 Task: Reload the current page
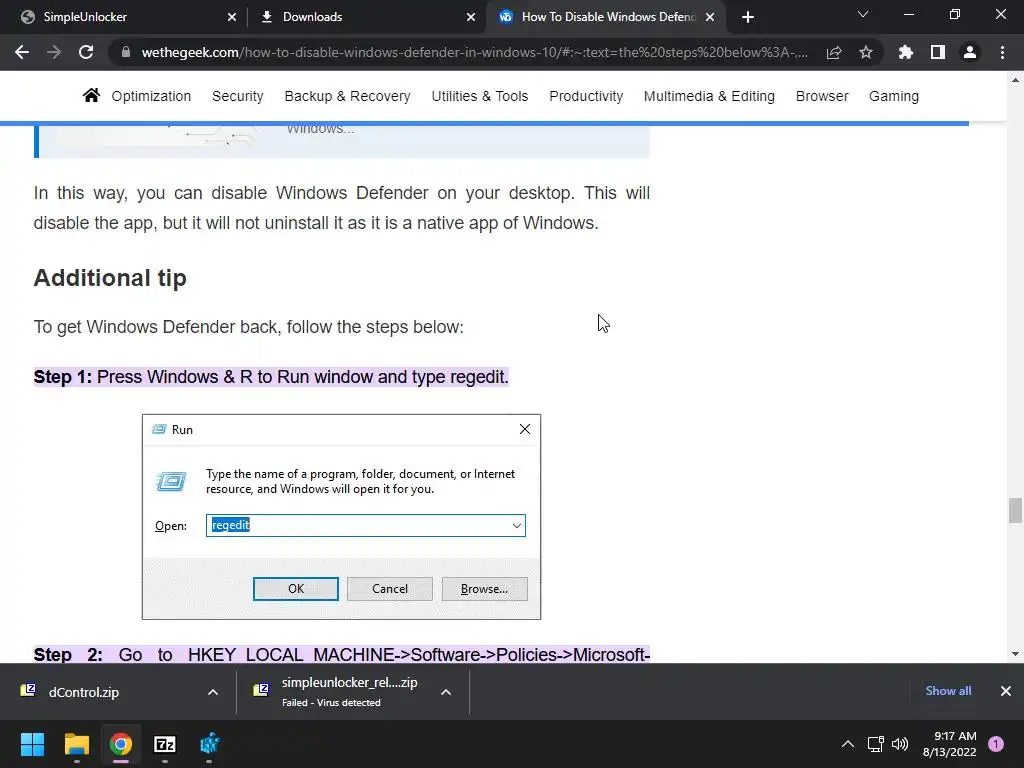(x=86, y=52)
